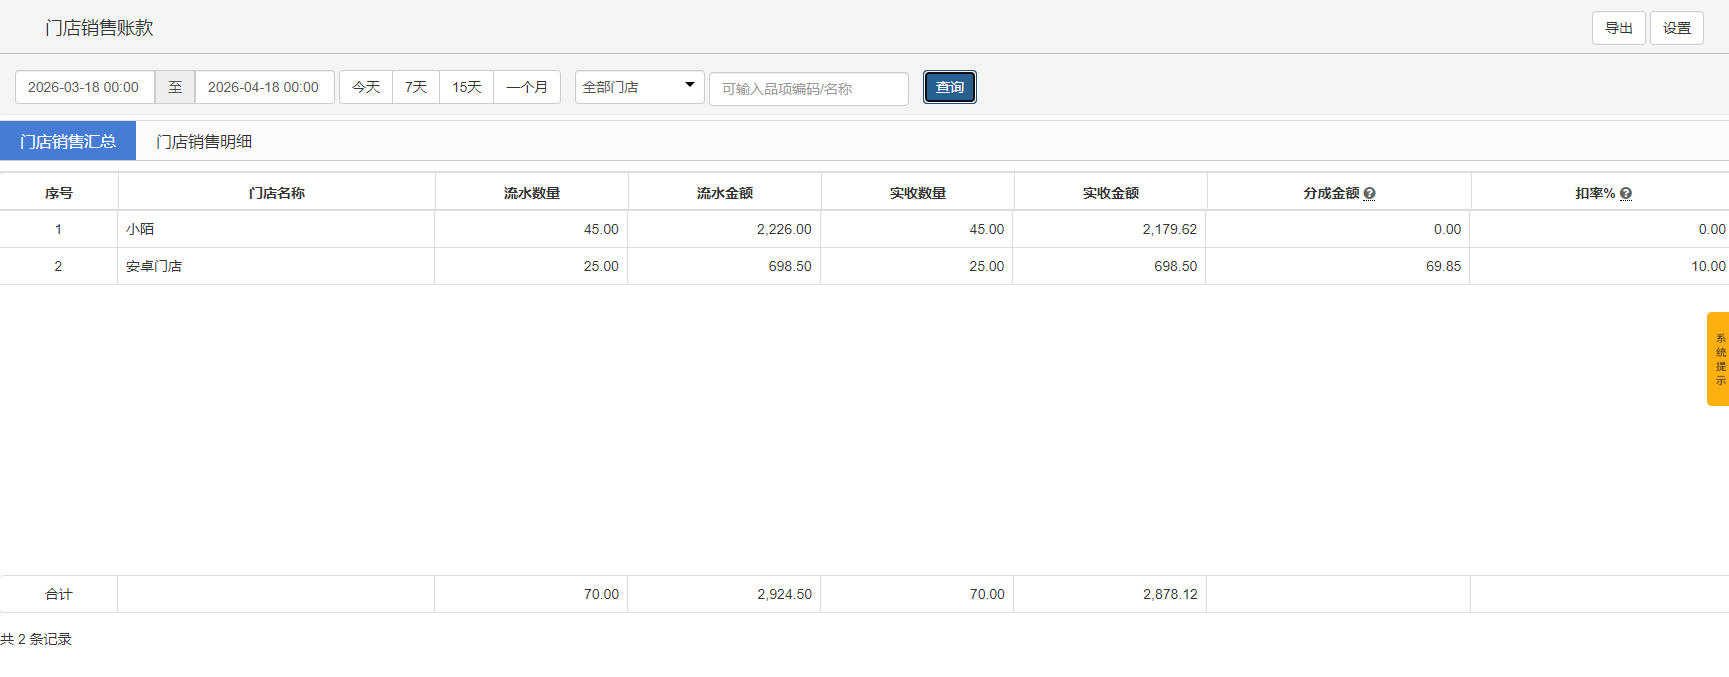The width and height of the screenshot is (1729, 677).
Task: Select the 今天 date range option
Action: click(366, 87)
